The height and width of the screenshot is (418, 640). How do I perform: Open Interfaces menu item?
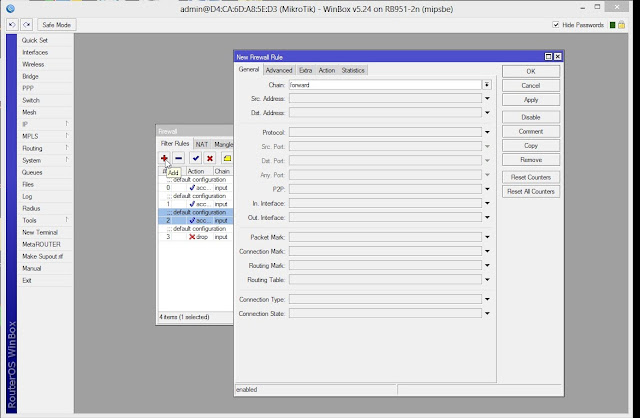pos(35,52)
